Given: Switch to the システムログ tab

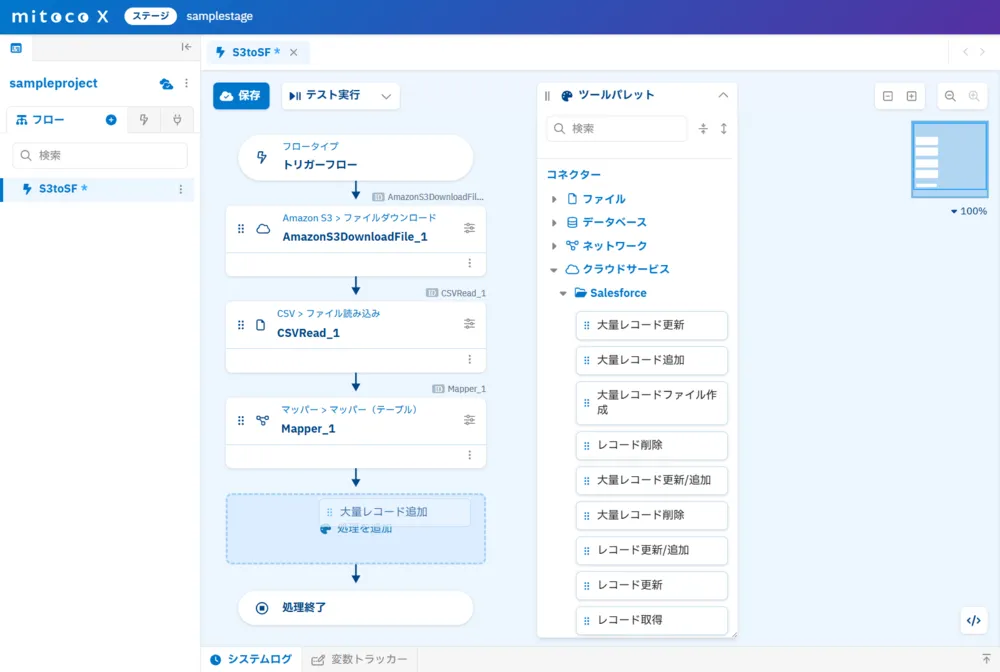Looking at the screenshot, I should coord(253,658).
